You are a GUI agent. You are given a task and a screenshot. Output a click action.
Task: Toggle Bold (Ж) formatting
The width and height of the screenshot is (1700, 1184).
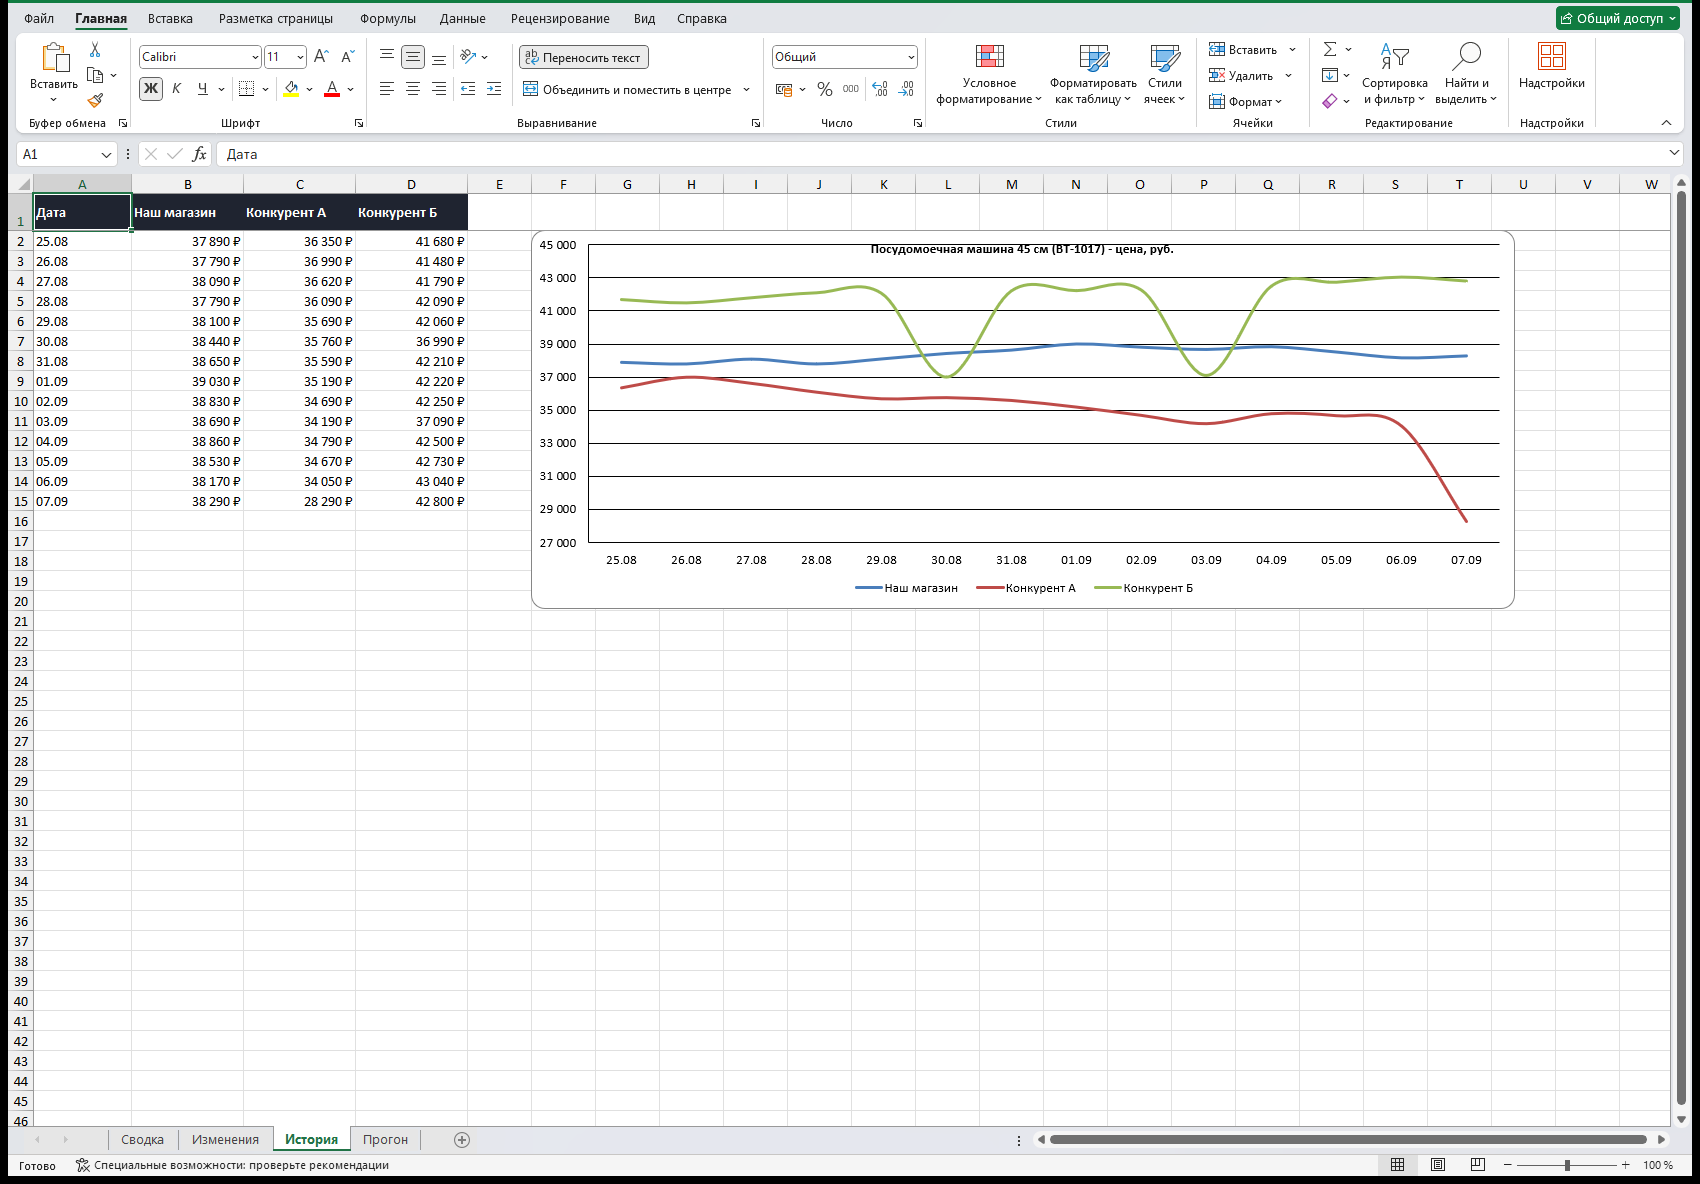[x=151, y=89]
